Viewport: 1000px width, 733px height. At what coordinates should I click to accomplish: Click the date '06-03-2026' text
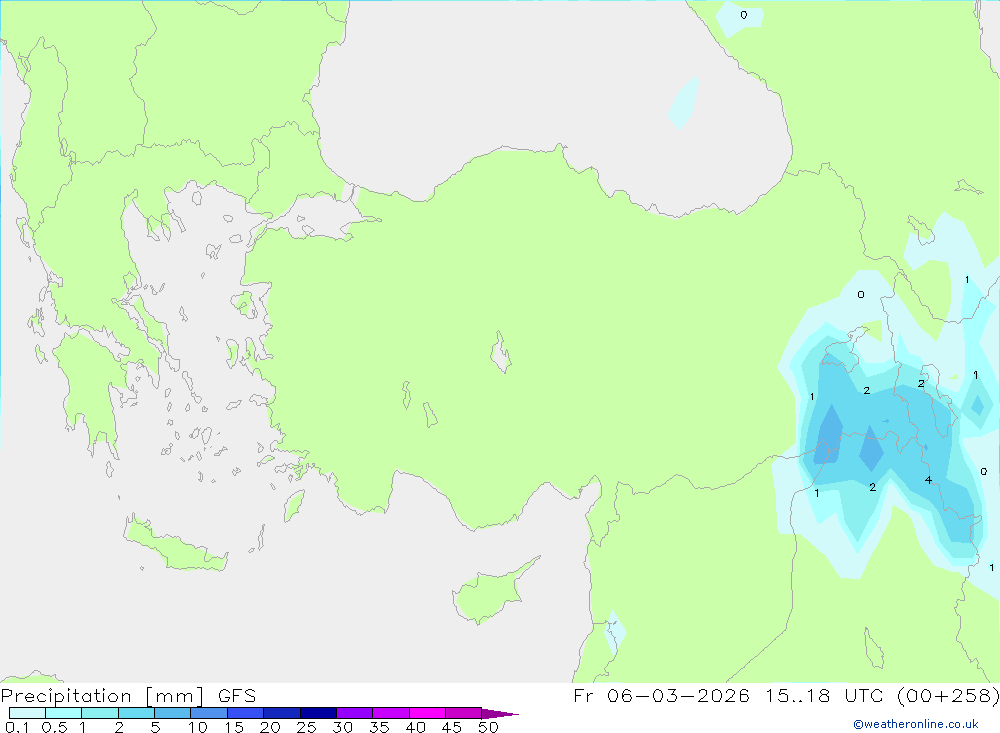(x=678, y=696)
